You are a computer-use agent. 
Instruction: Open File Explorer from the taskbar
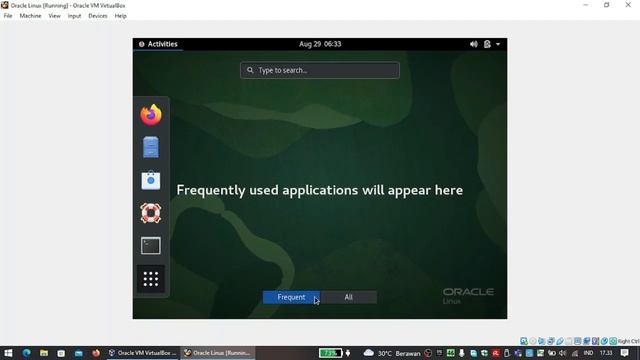44,353
